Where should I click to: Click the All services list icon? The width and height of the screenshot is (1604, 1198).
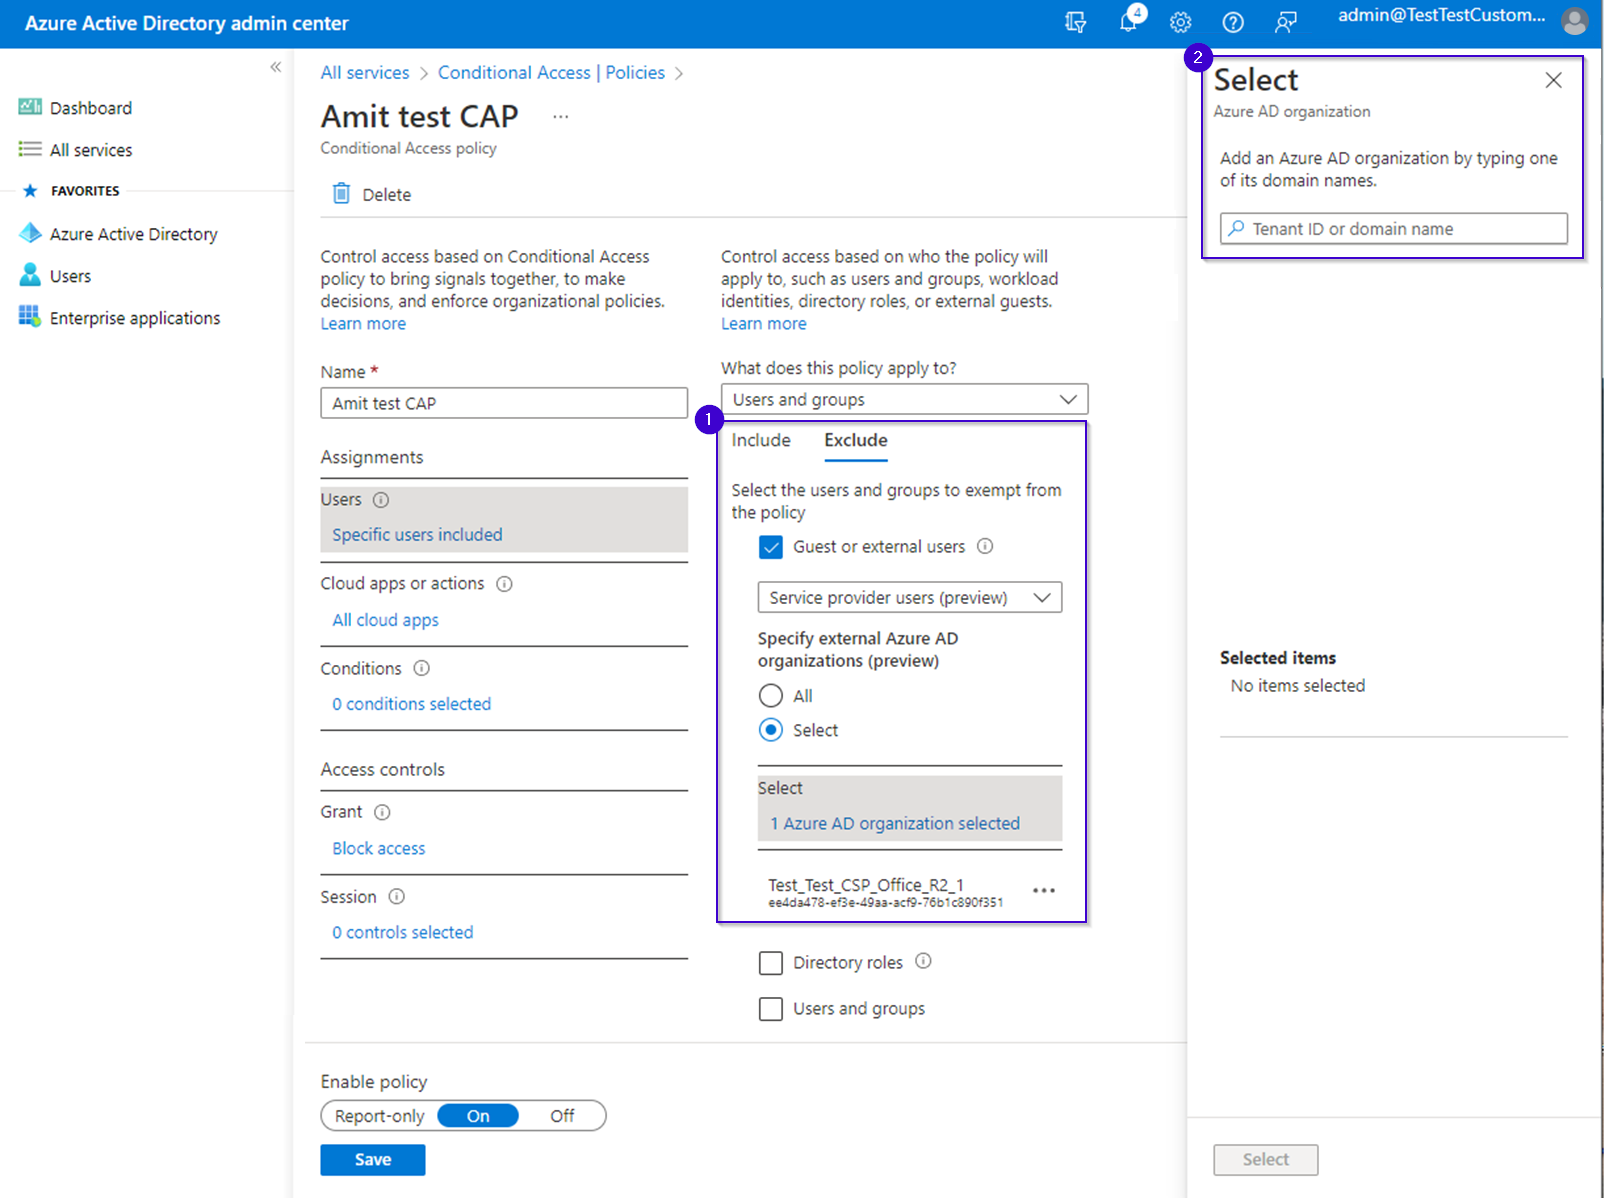pyautogui.click(x=30, y=149)
